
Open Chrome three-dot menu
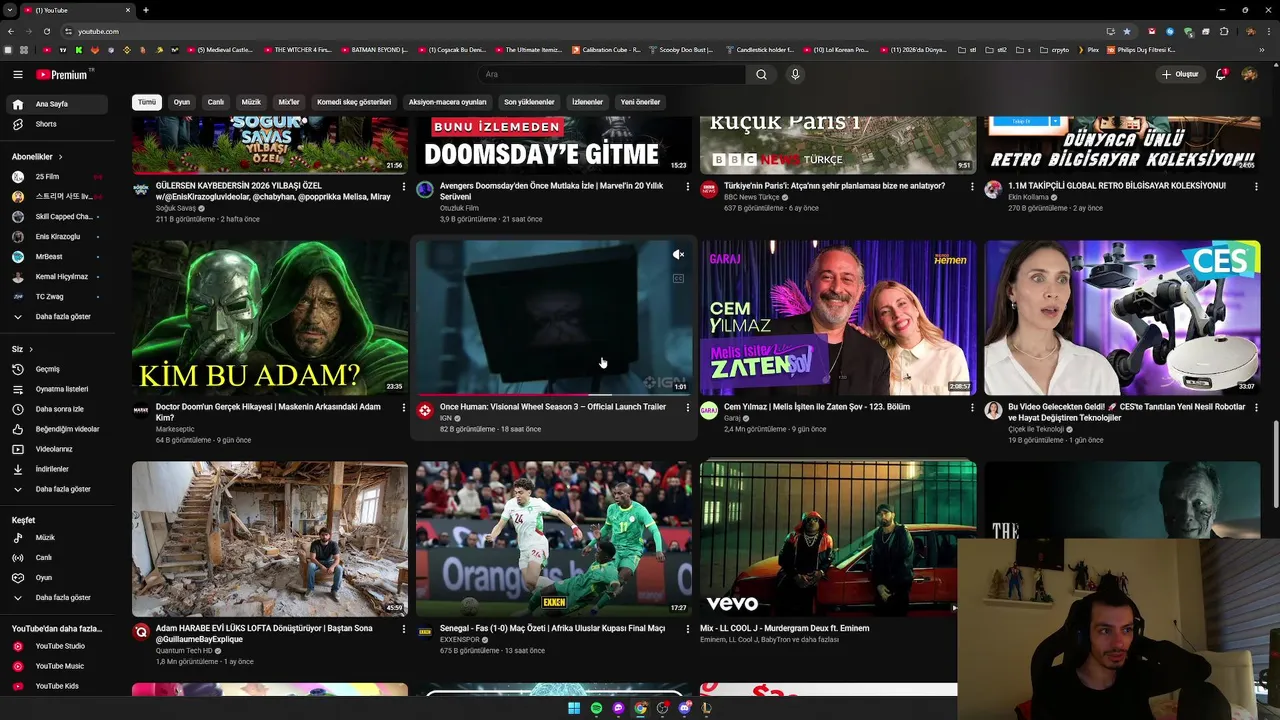[1271, 31]
